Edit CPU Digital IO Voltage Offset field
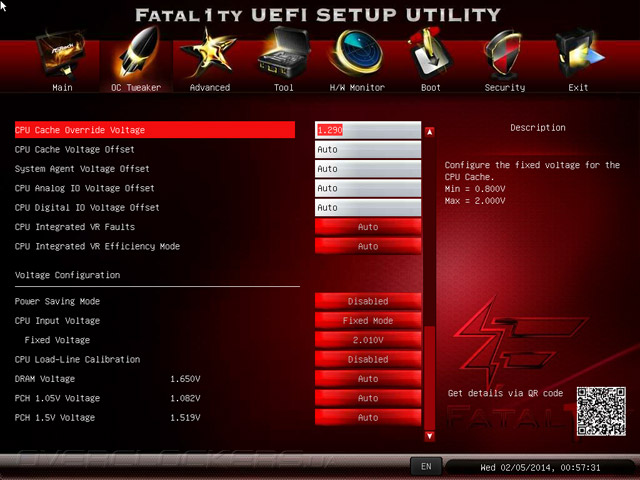640x480 pixels. [x=368, y=207]
